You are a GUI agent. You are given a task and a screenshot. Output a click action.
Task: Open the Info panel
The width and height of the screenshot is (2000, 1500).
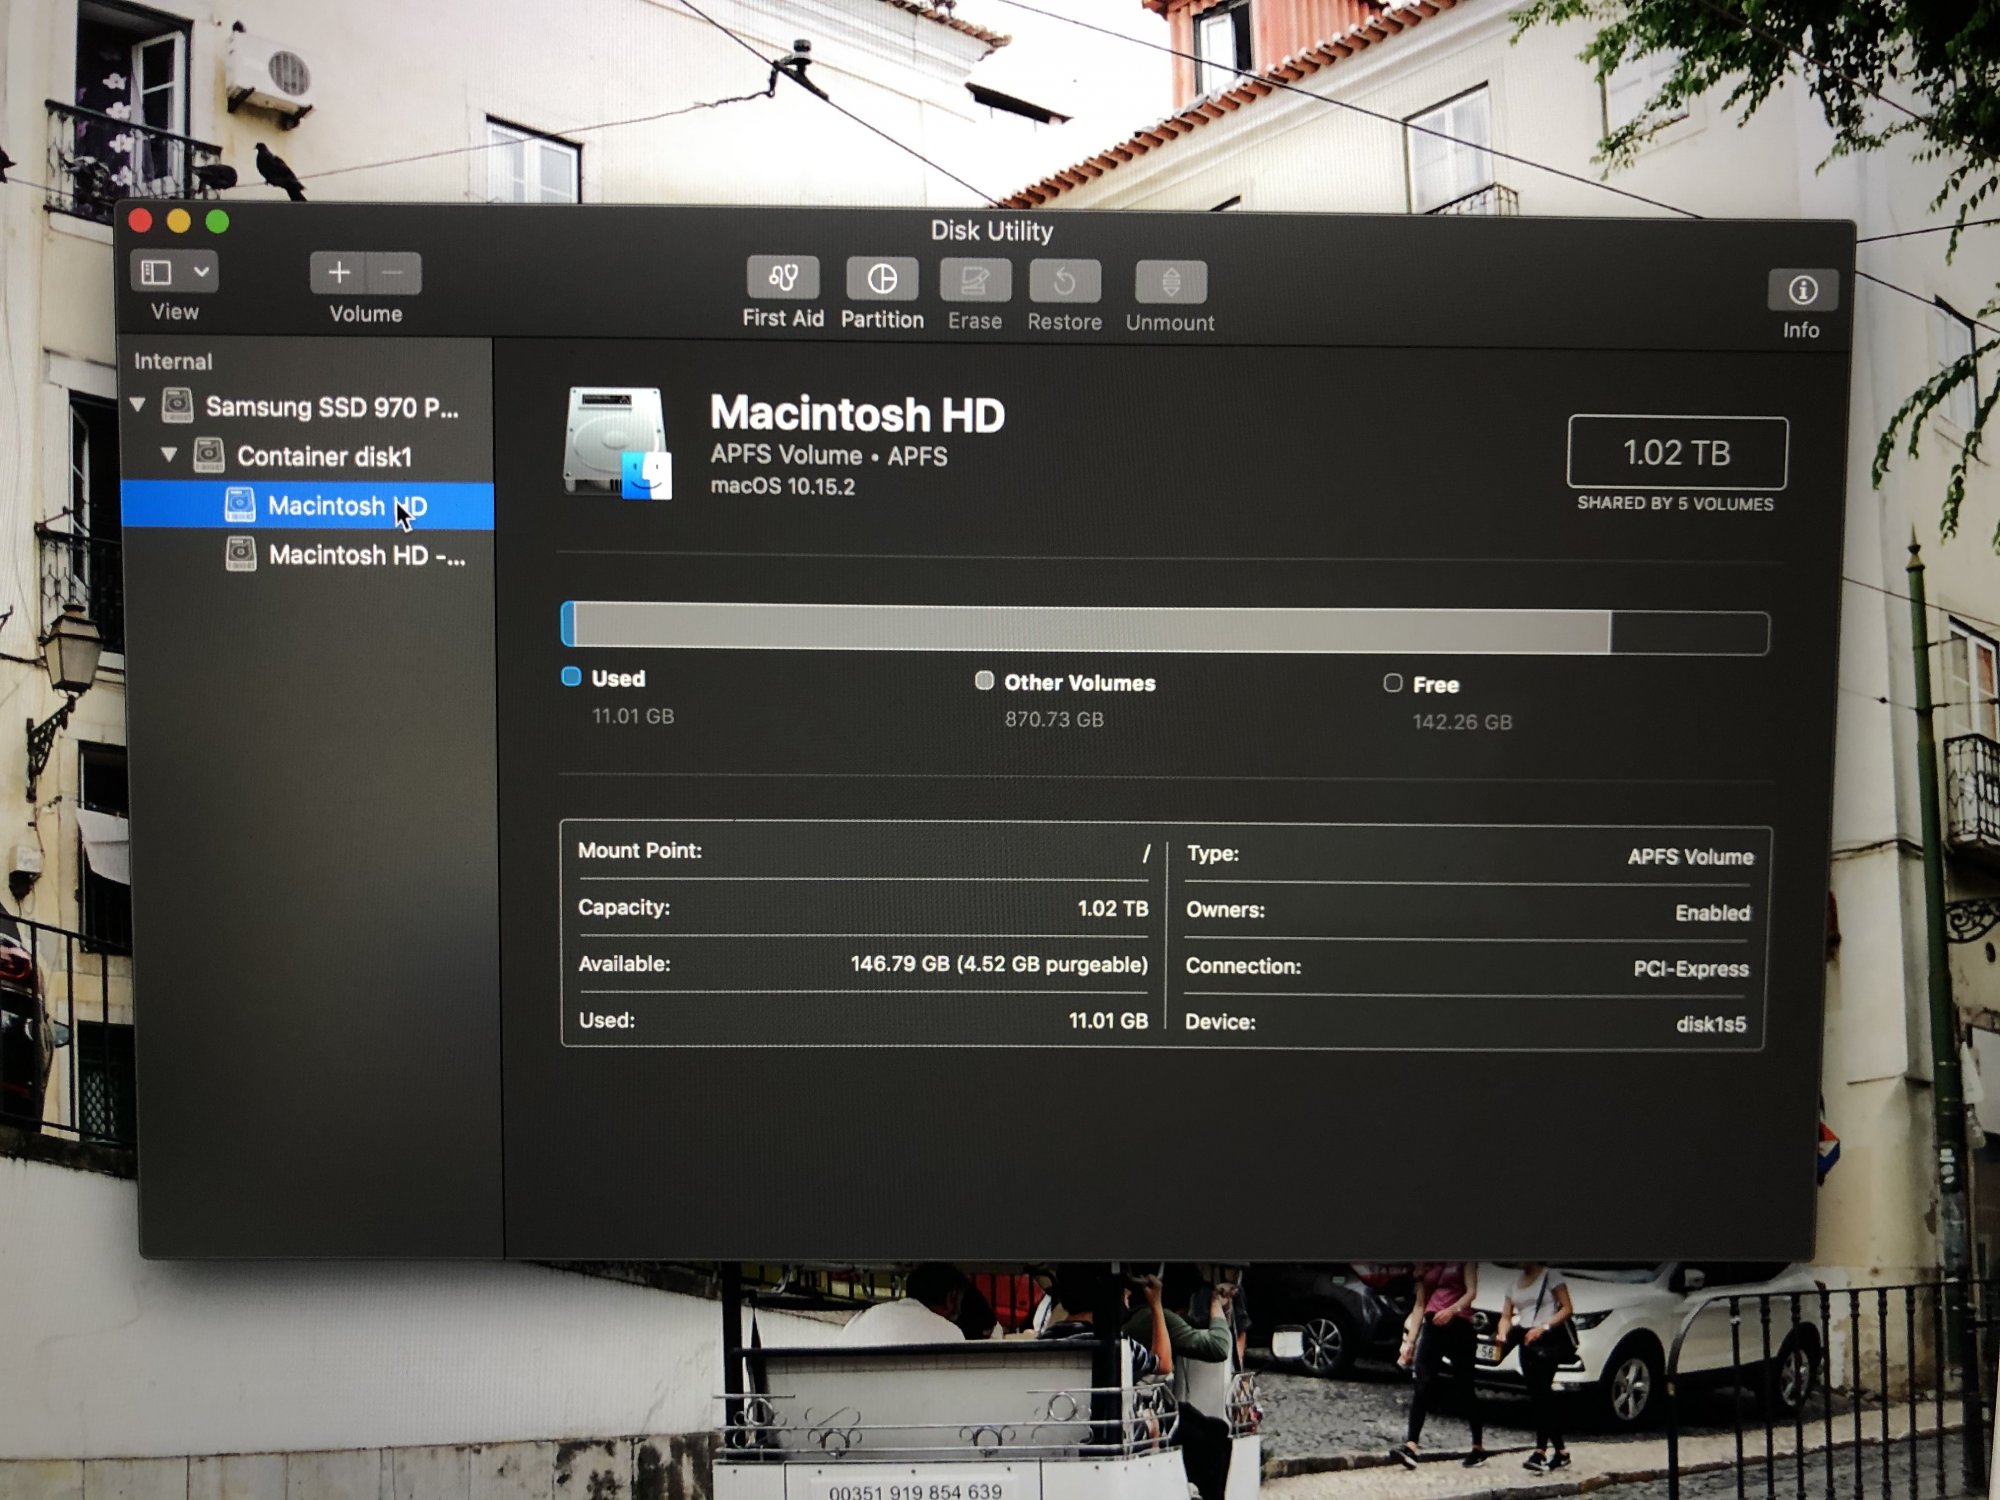pos(1802,291)
